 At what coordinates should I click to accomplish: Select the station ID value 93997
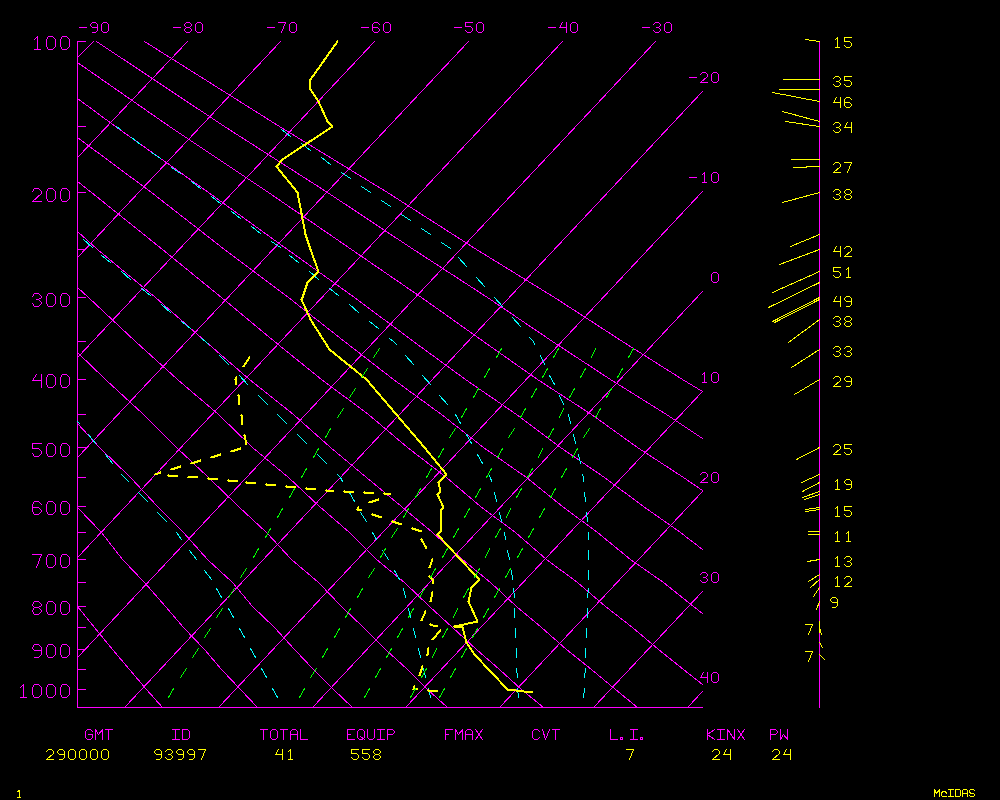180,755
